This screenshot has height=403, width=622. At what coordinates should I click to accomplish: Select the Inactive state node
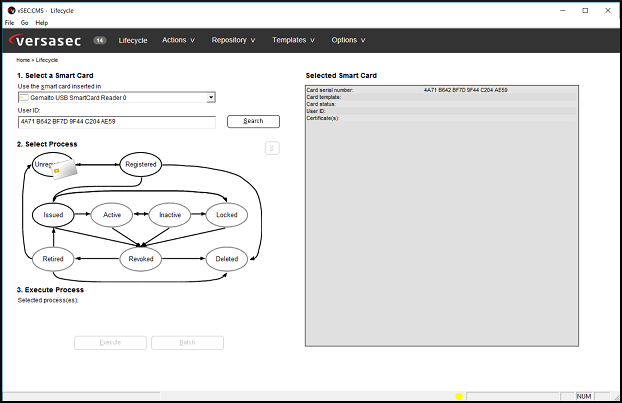click(x=170, y=215)
